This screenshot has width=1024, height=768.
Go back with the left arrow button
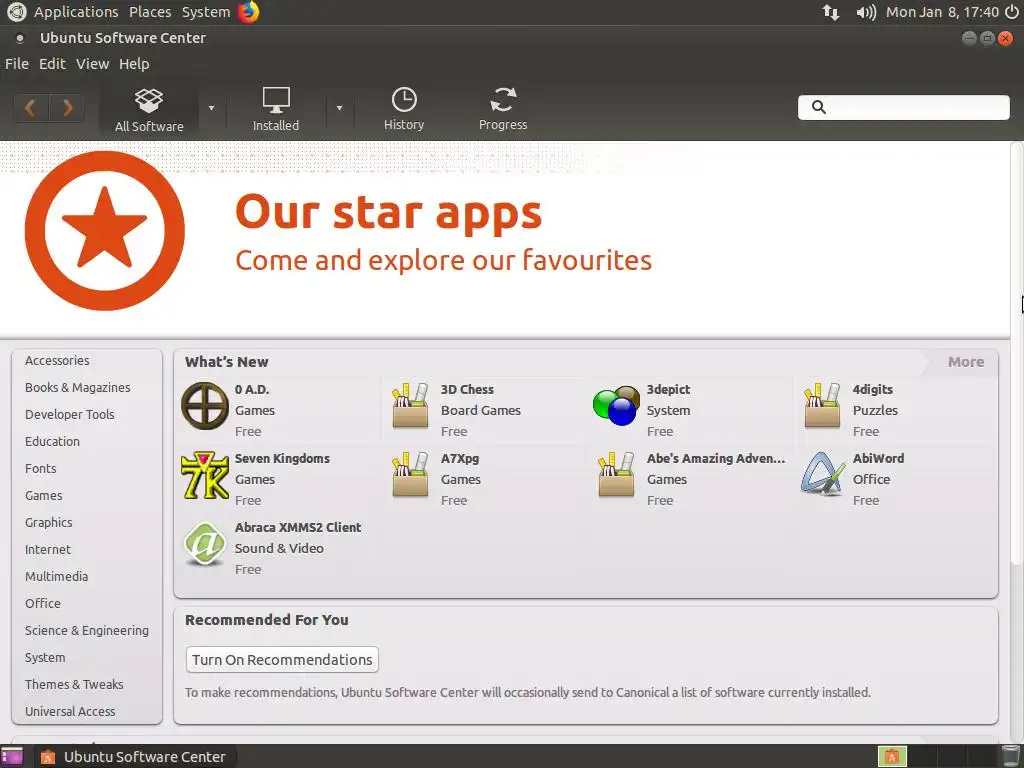click(31, 108)
